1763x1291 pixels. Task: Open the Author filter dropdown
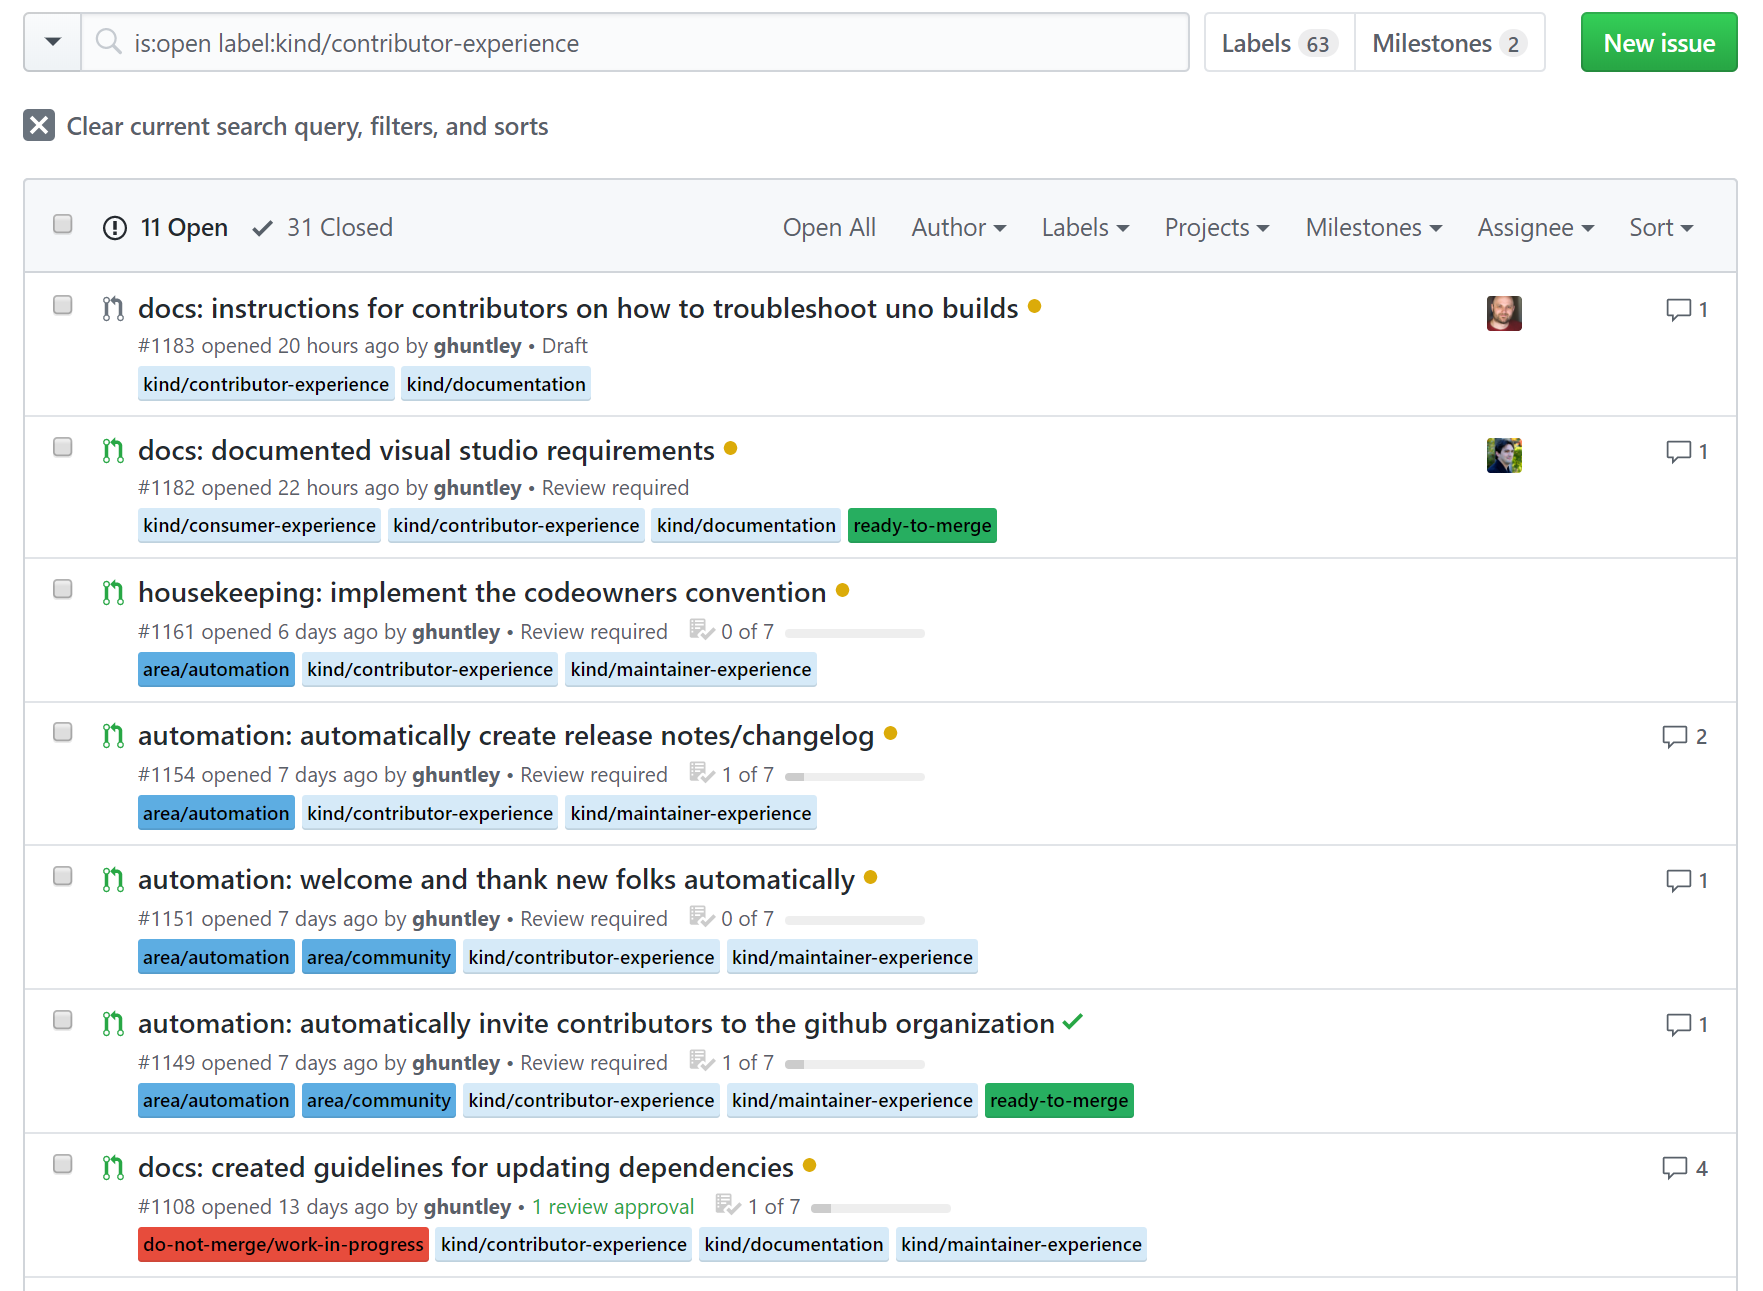957,227
